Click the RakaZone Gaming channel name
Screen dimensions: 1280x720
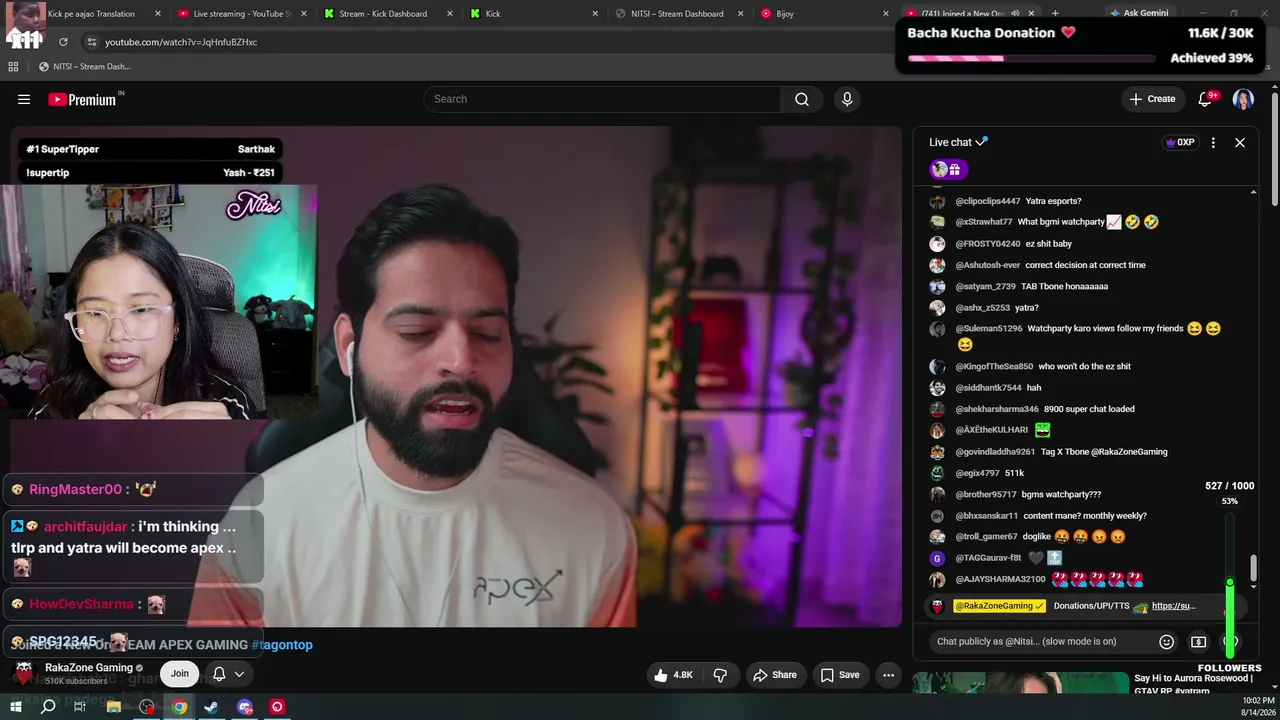(x=89, y=668)
